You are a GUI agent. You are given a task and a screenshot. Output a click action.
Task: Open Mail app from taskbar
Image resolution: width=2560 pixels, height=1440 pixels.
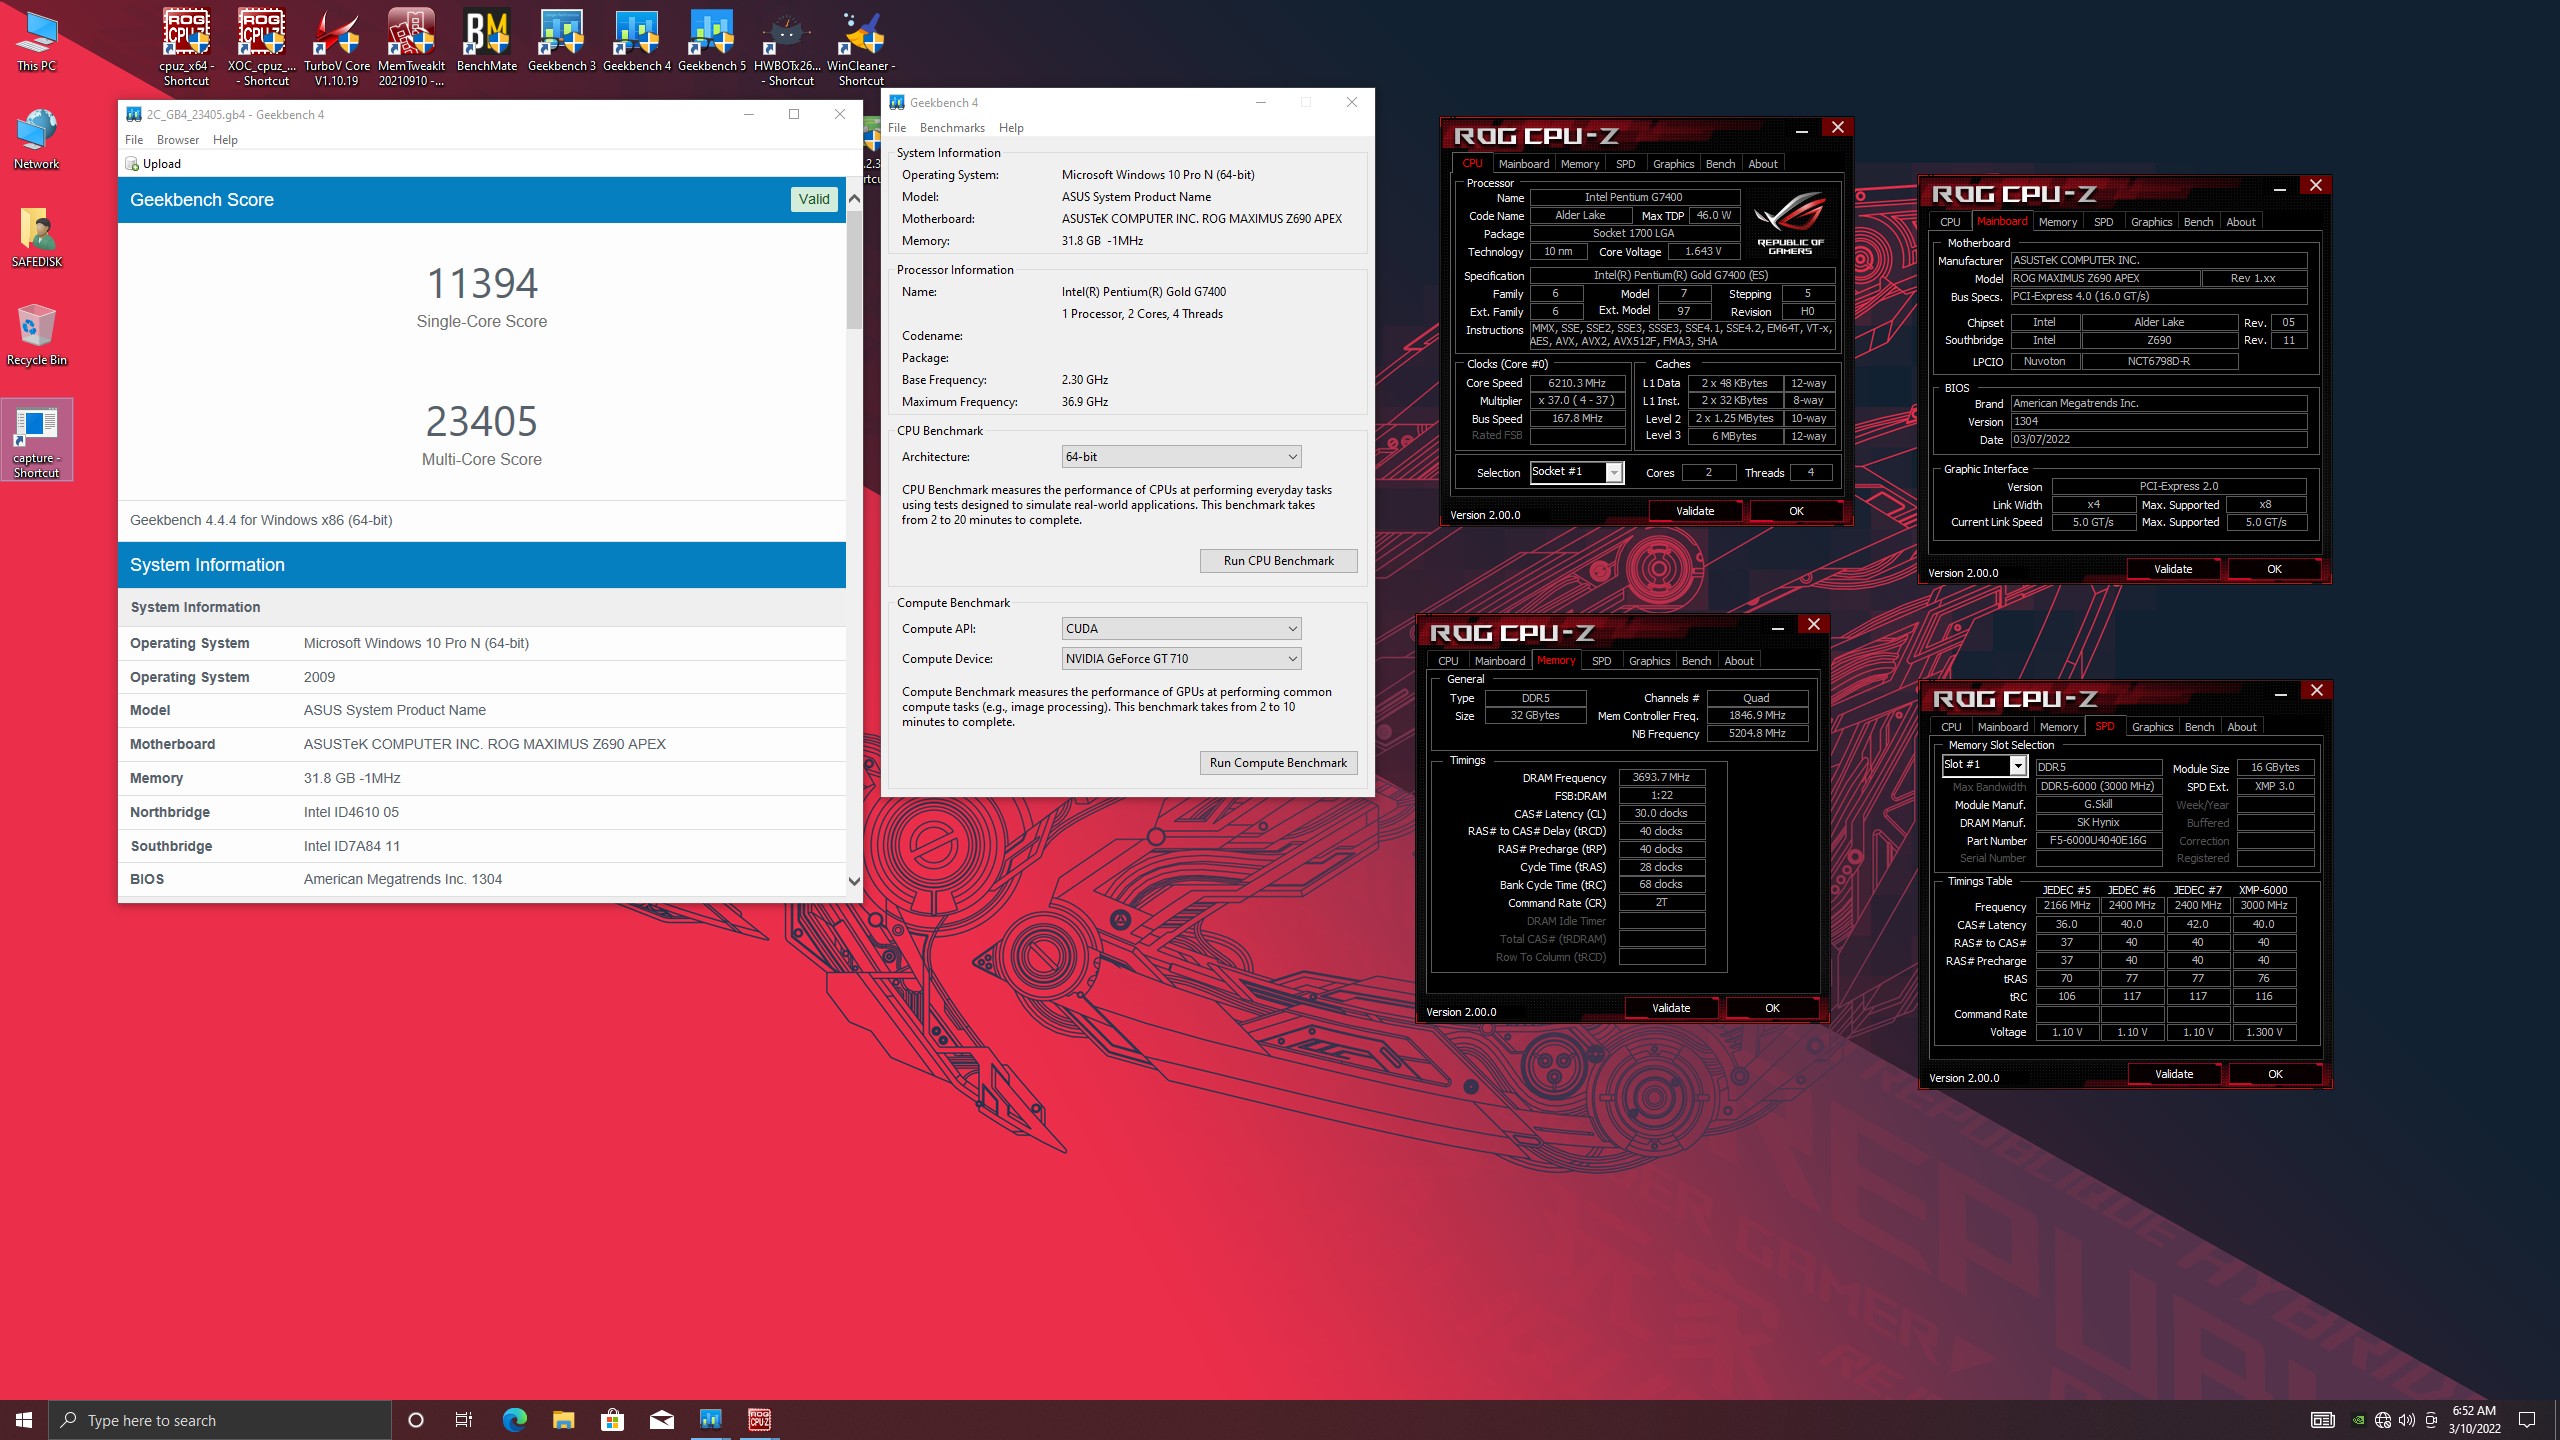[x=661, y=1420]
